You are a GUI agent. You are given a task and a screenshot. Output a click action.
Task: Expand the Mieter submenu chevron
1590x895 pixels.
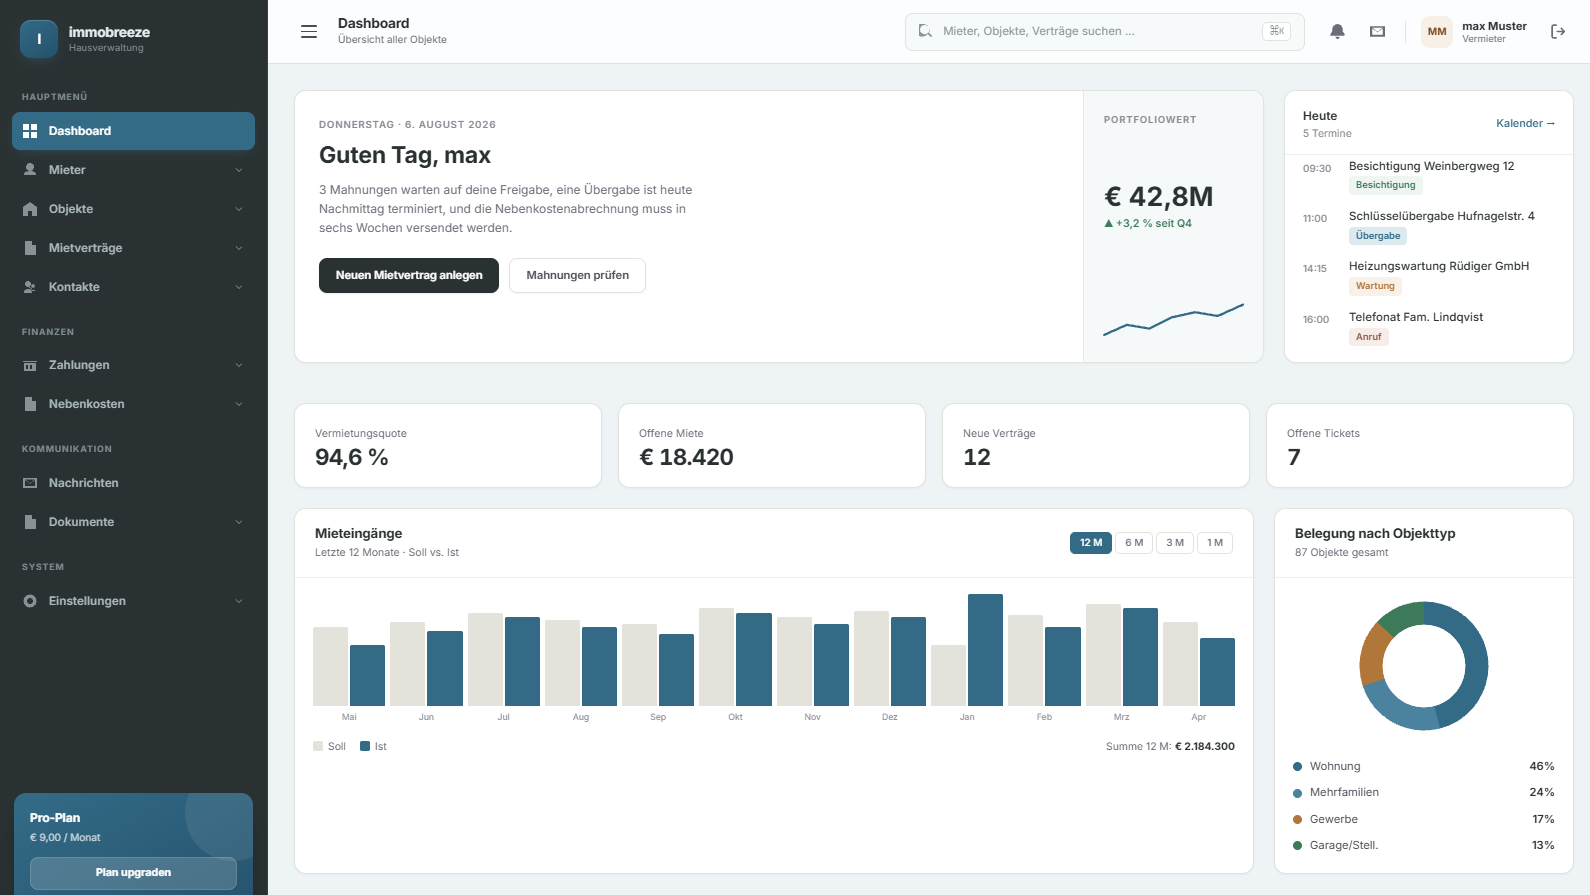pyautogui.click(x=239, y=170)
